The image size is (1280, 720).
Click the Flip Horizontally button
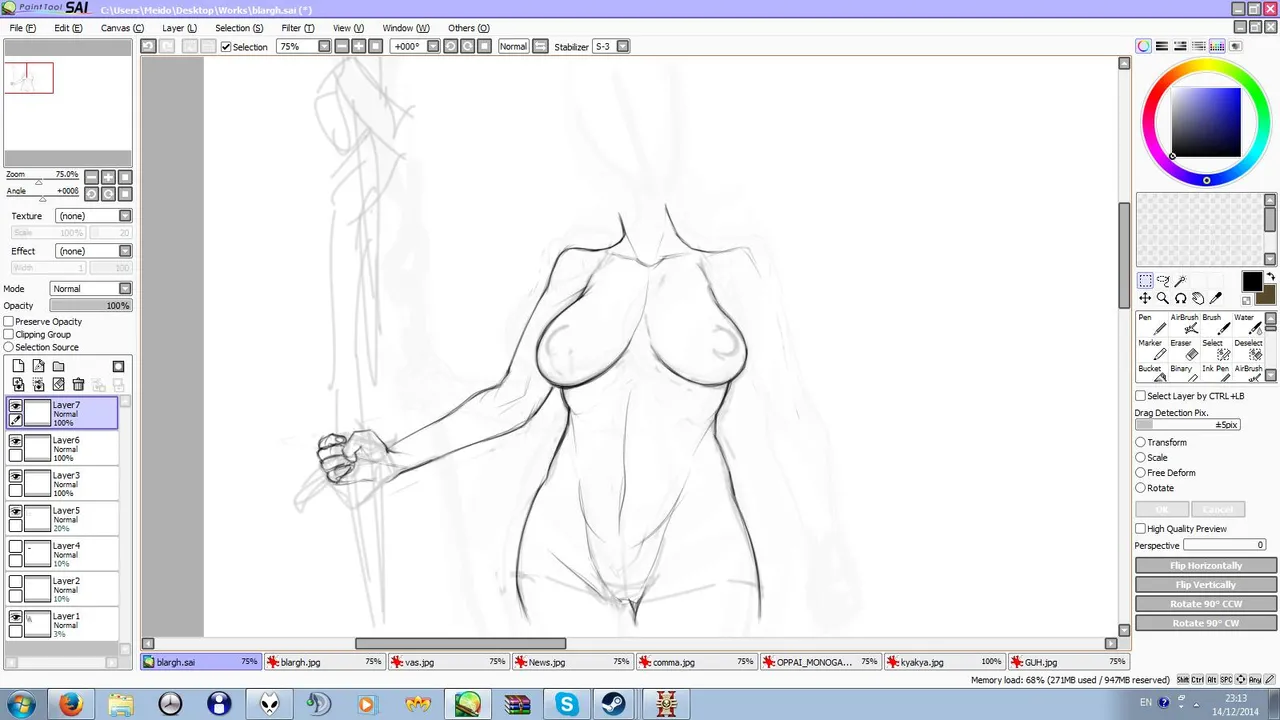(1205, 566)
